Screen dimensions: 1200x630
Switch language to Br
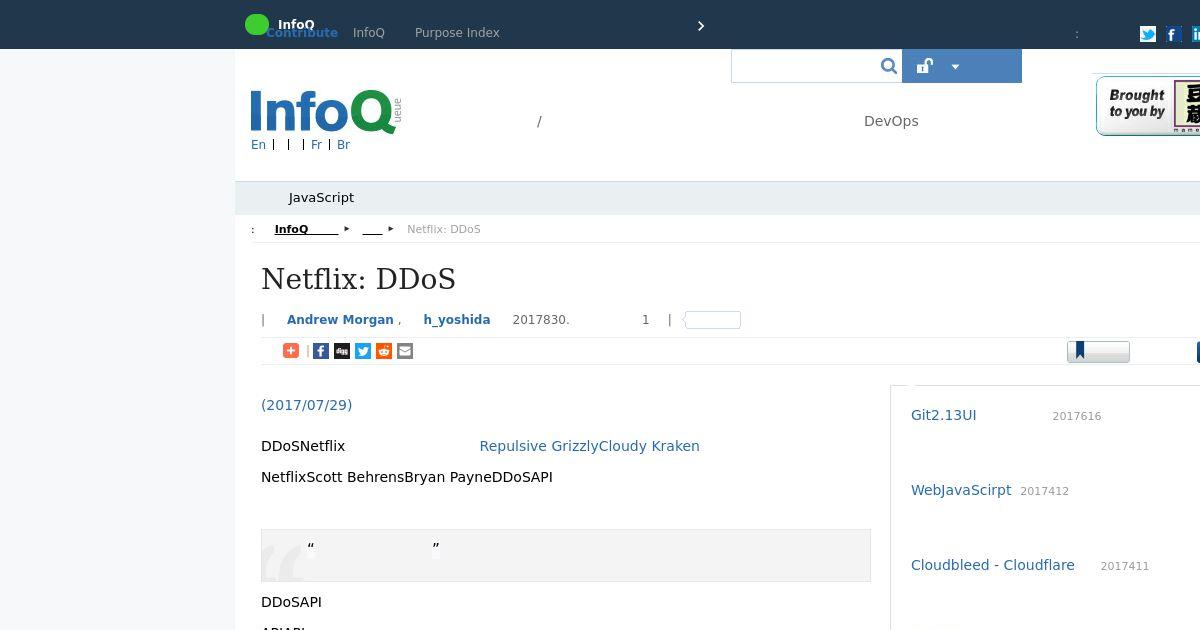[343, 145]
